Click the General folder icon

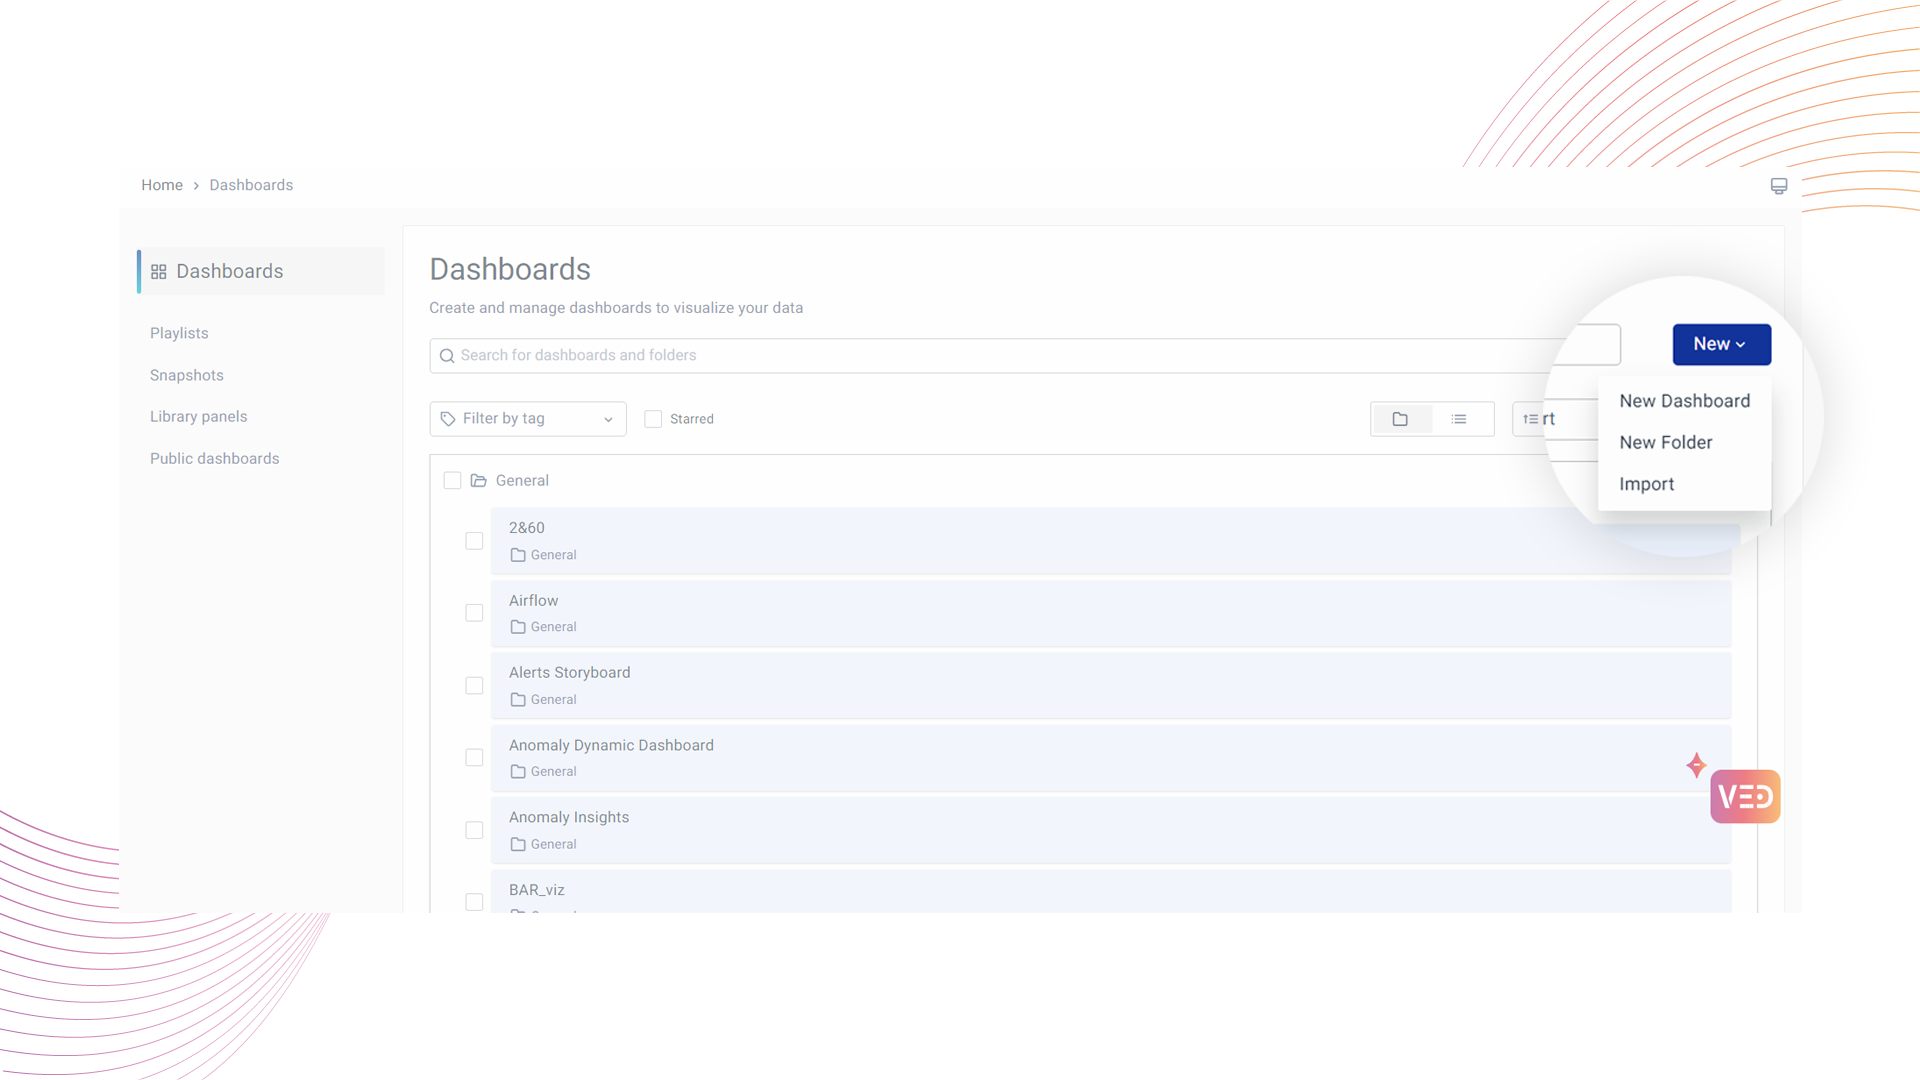click(x=479, y=481)
